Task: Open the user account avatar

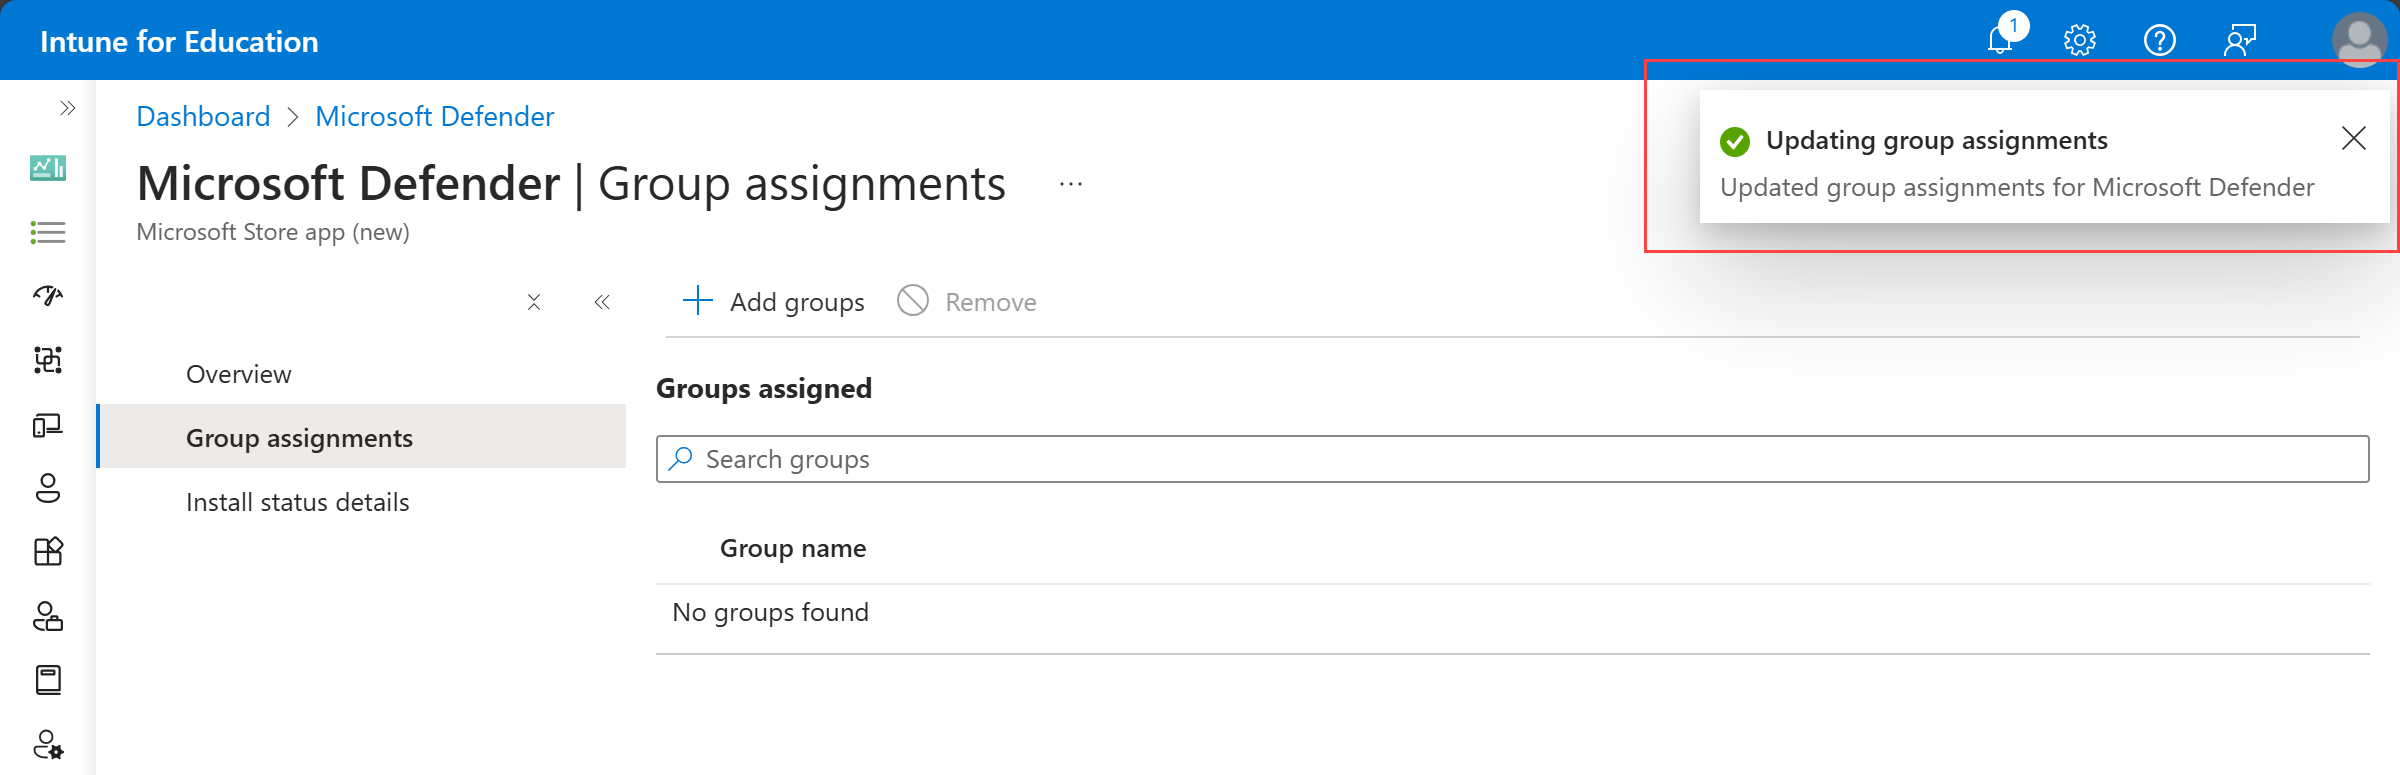Action: click(2359, 40)
